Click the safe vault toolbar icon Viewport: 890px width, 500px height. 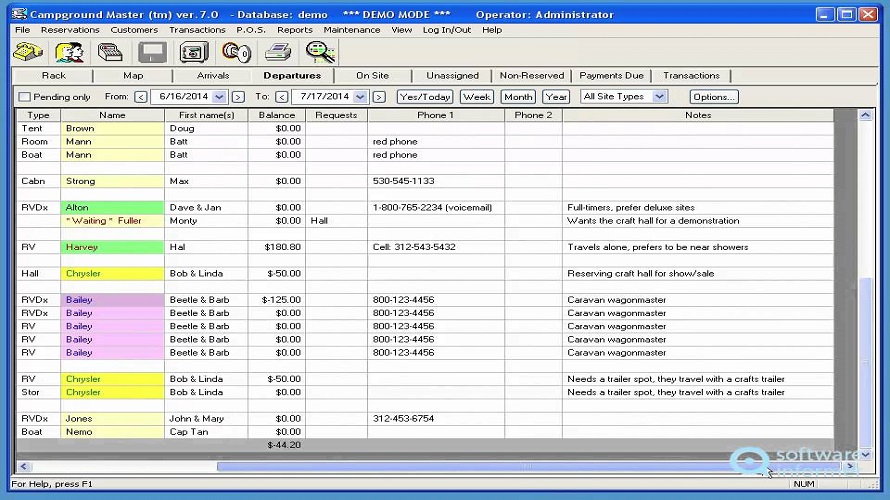[x=194, y=52]
